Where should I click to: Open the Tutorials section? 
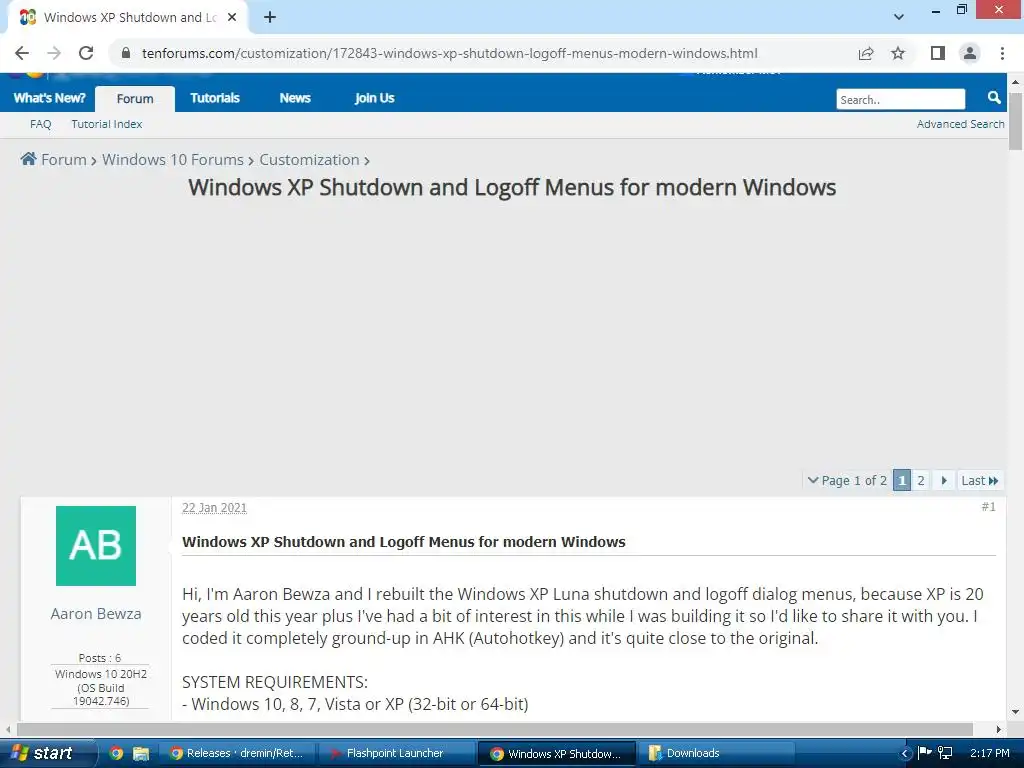pos(215,98)
